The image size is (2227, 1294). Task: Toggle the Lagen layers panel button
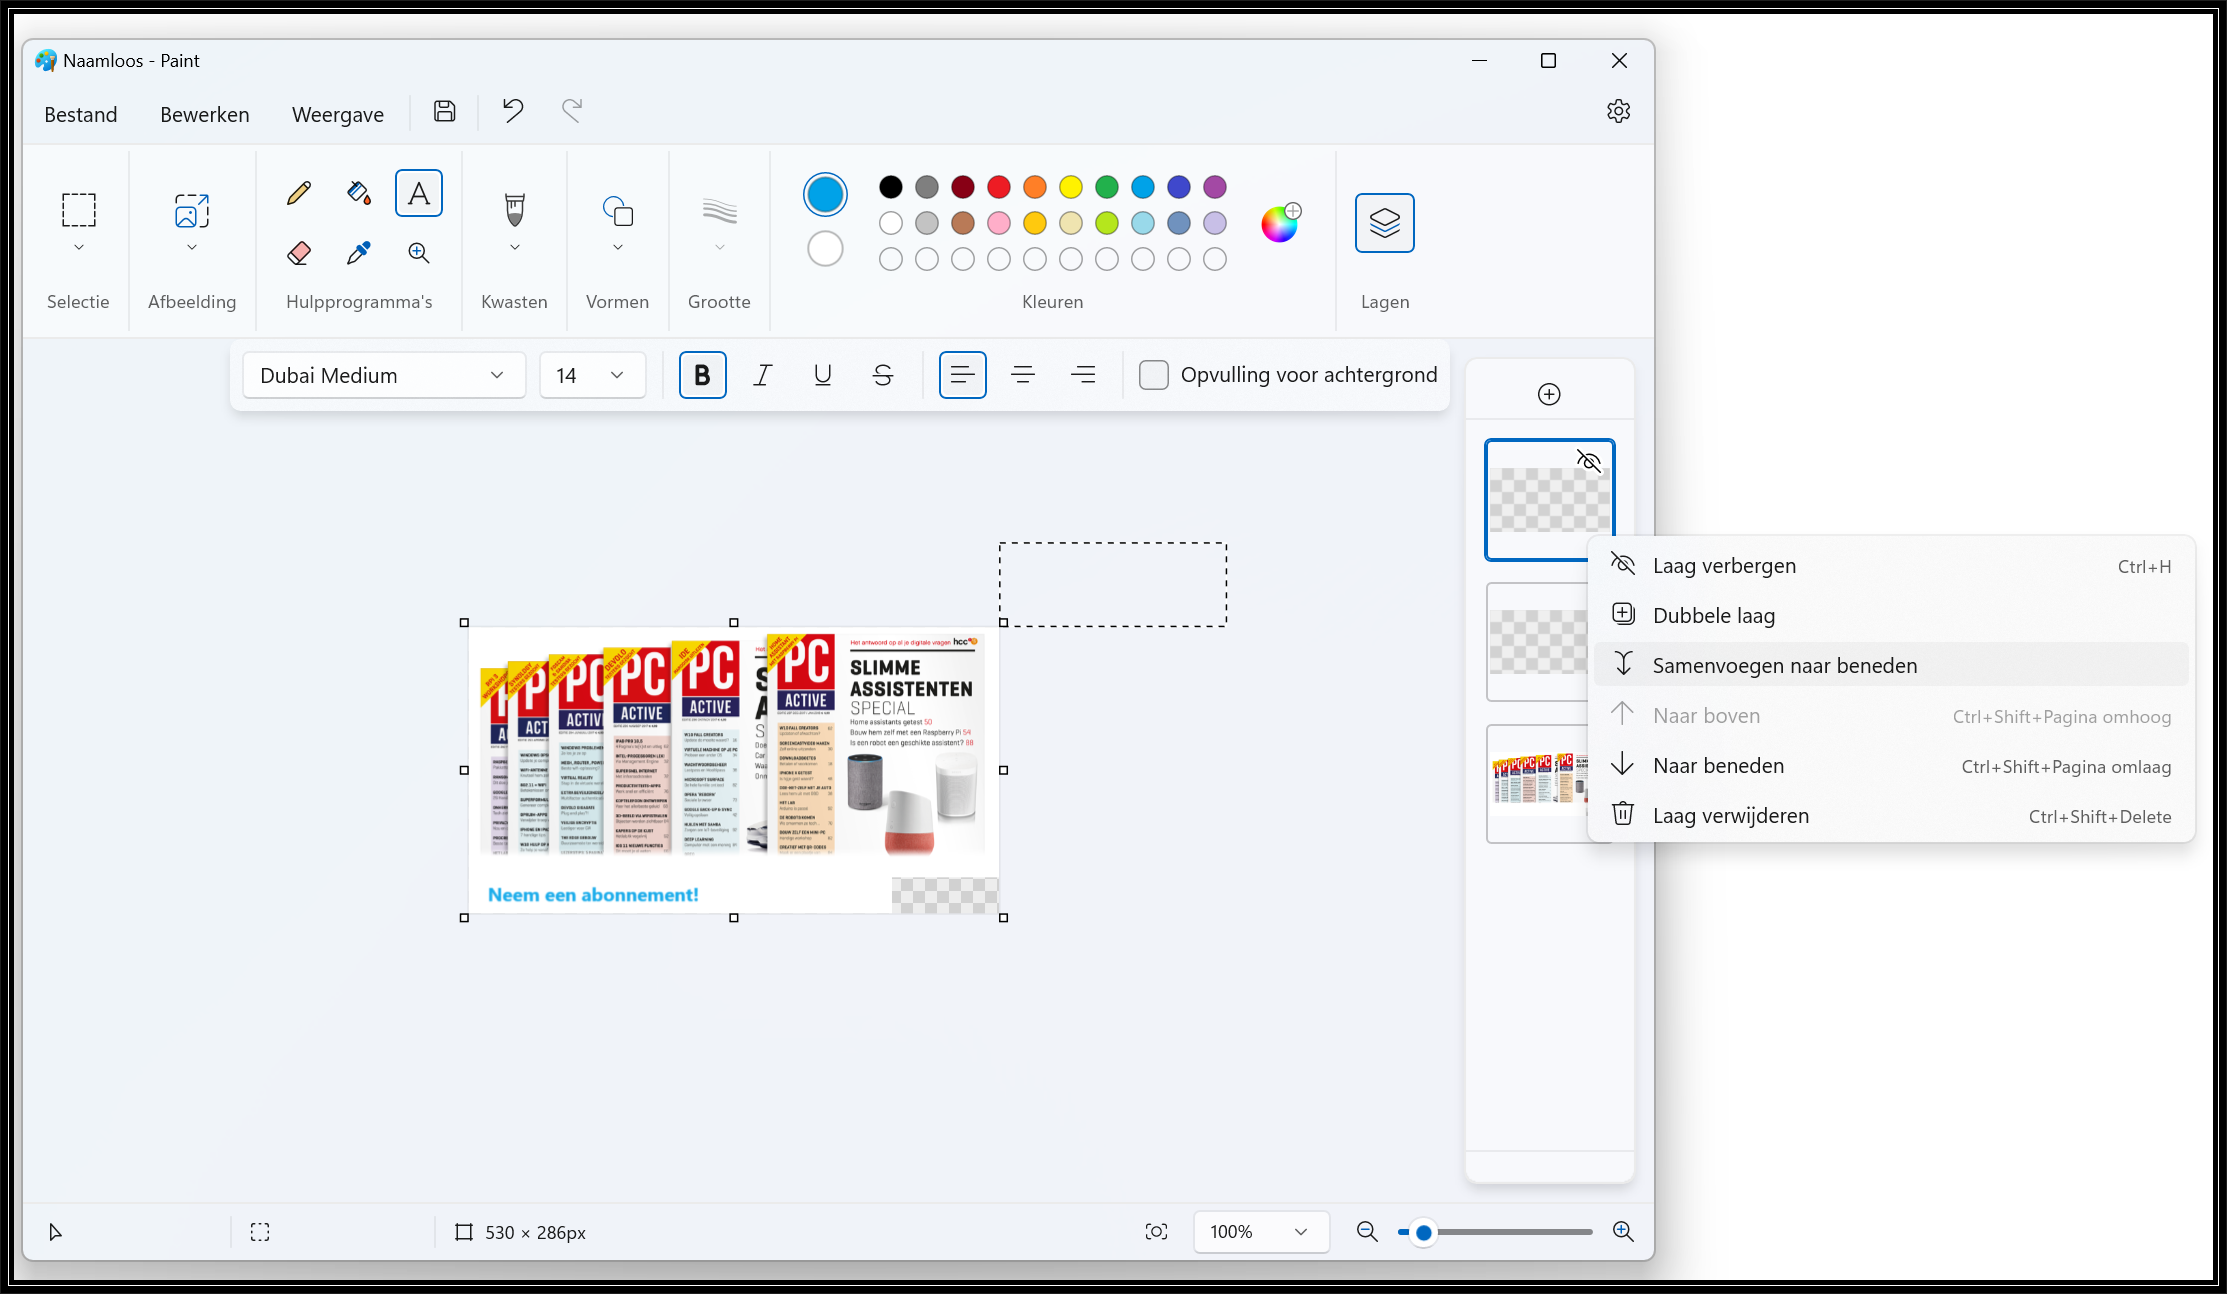click(x=1385, y=222)
